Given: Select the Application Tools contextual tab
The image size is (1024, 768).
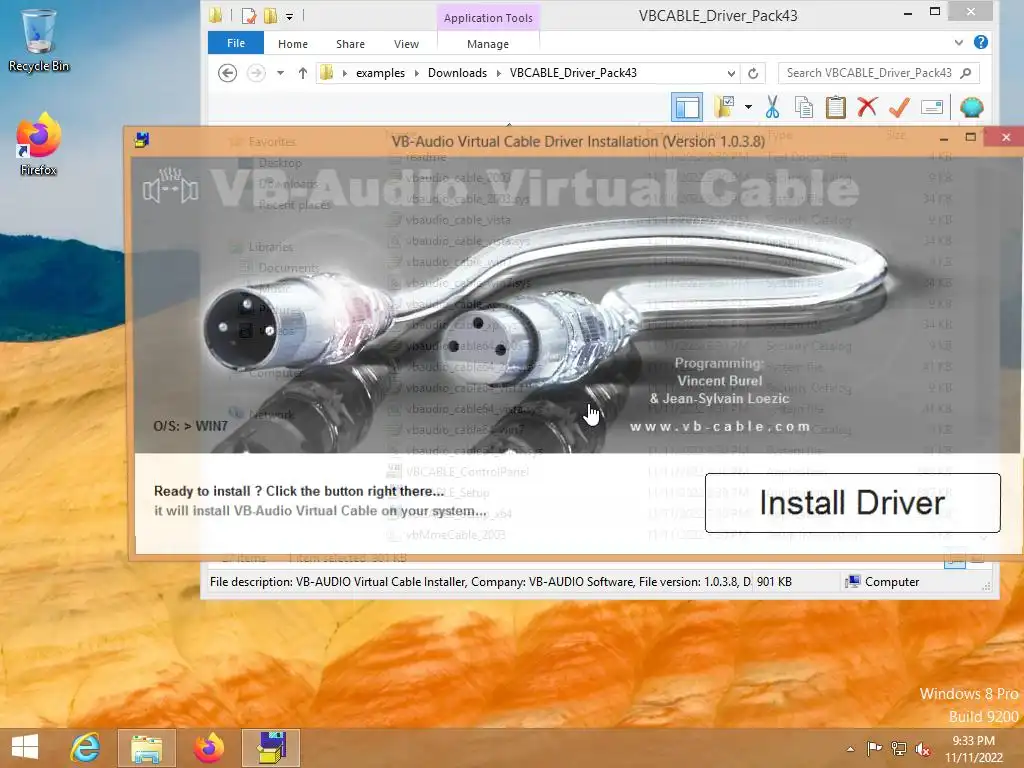Looking at the screenshot, I should point(488,18).
